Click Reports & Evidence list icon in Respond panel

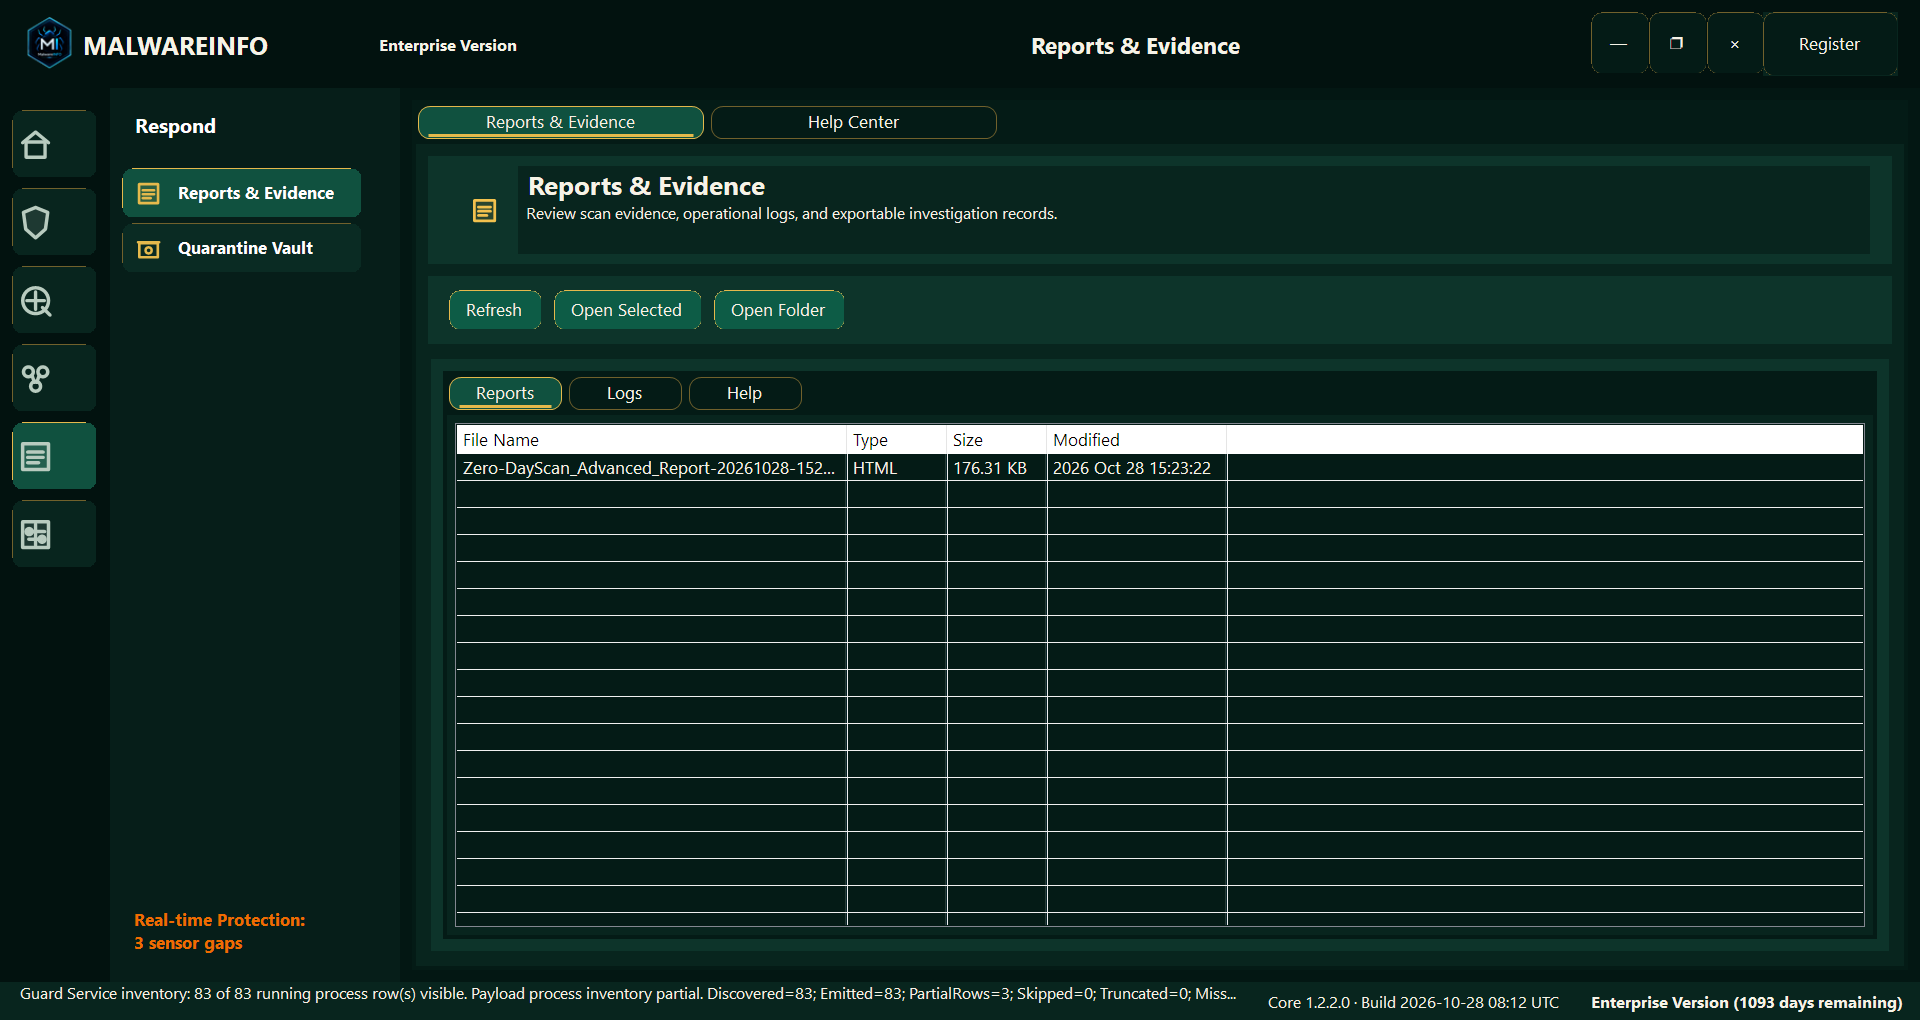149,193
